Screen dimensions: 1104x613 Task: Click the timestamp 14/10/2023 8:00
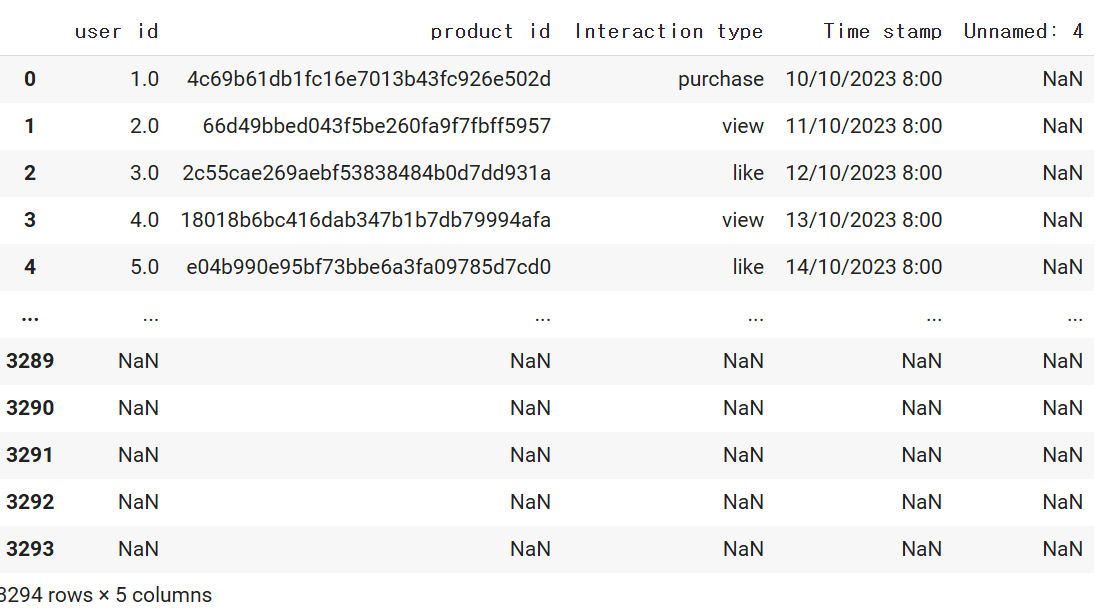tap(863, 267)
